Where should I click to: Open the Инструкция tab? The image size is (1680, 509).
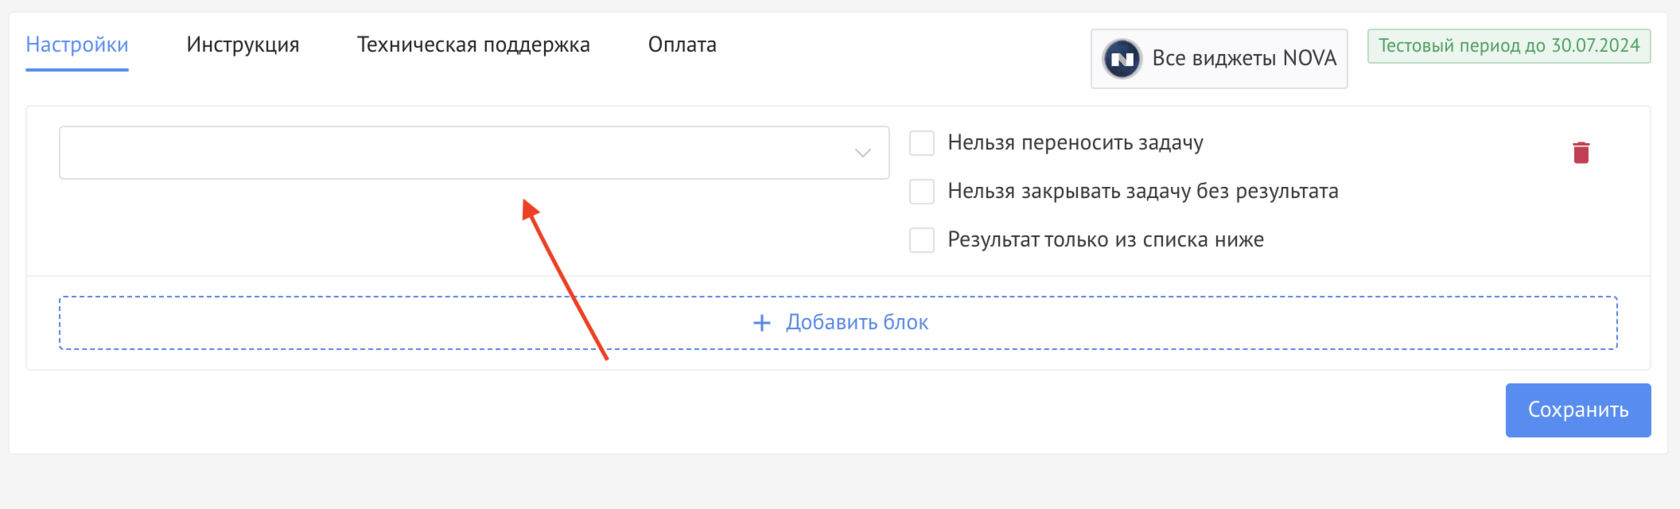click(x=243, y=45)
